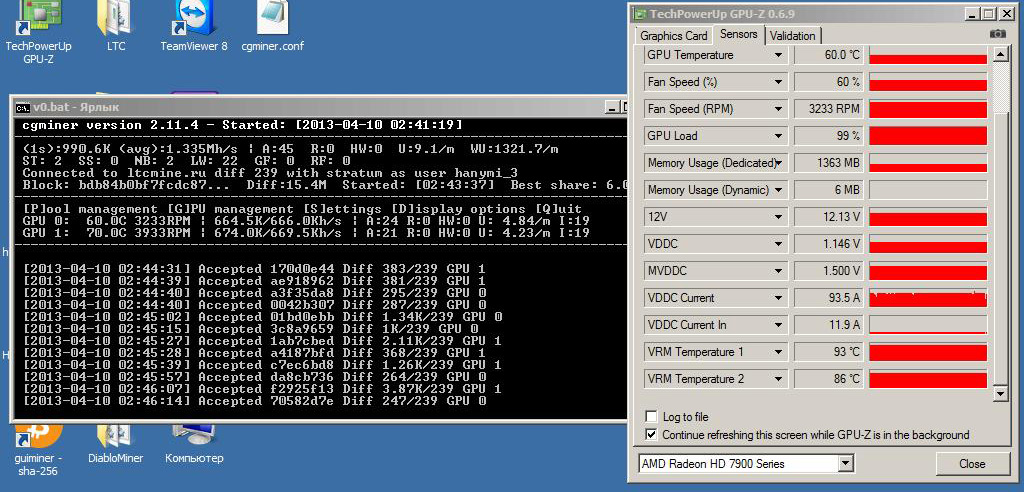Screen dimensions: 1024x492
Task: Minimize the v0.bat console window
Action: [x=611, y=107]
